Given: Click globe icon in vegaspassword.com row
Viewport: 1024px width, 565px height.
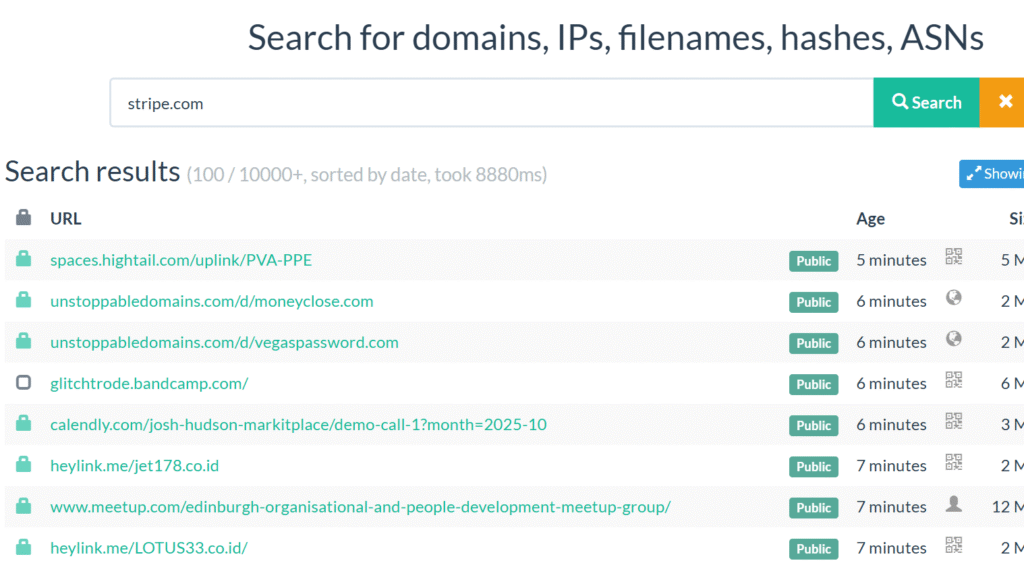Looking at the screenshot, I should (x=954, y=339).
